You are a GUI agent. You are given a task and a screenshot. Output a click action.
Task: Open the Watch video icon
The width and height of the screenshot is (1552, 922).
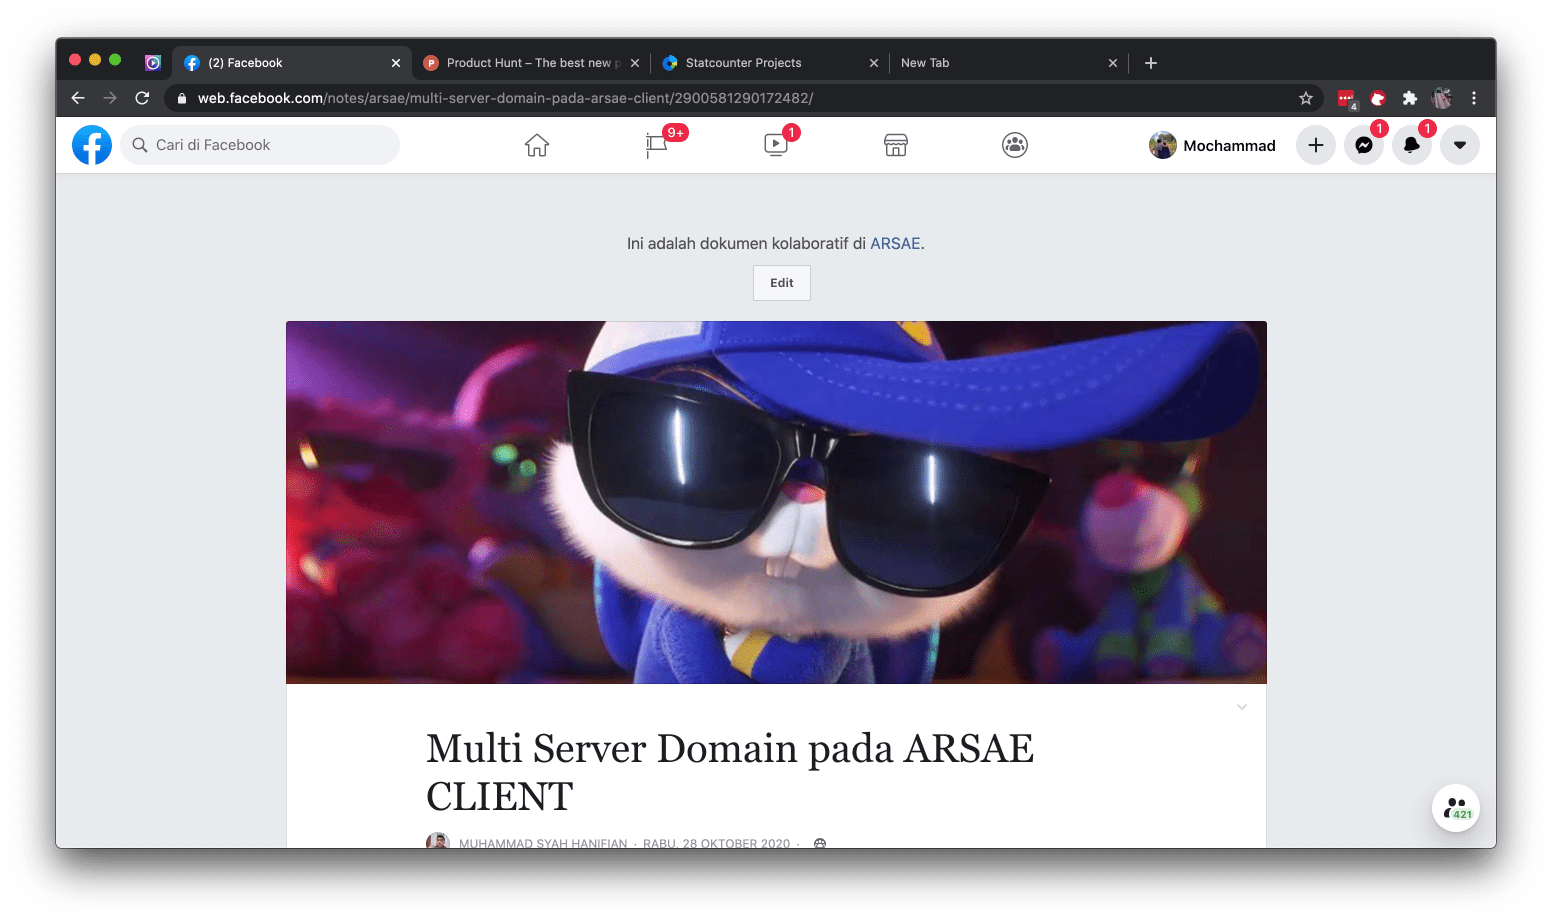776,145
